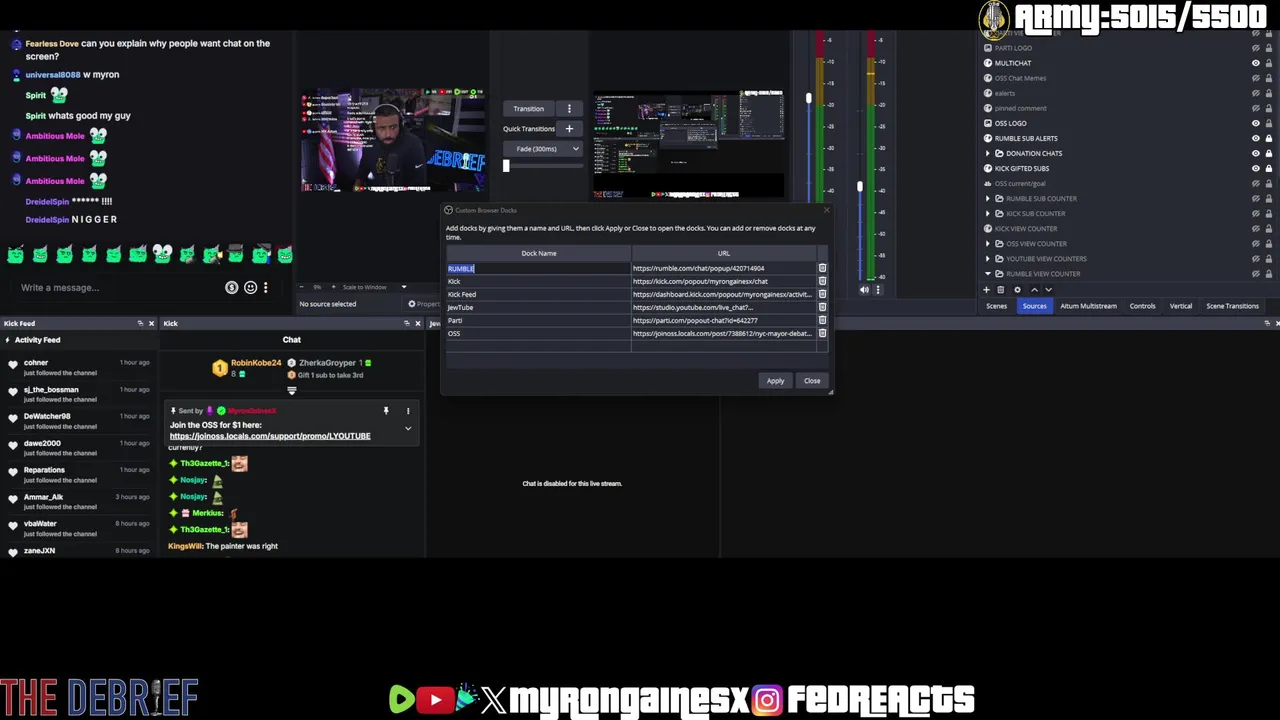Screen dimensions: 1280x720
Task: Expand the DONATION CHATS group
Action: point(987,153)
